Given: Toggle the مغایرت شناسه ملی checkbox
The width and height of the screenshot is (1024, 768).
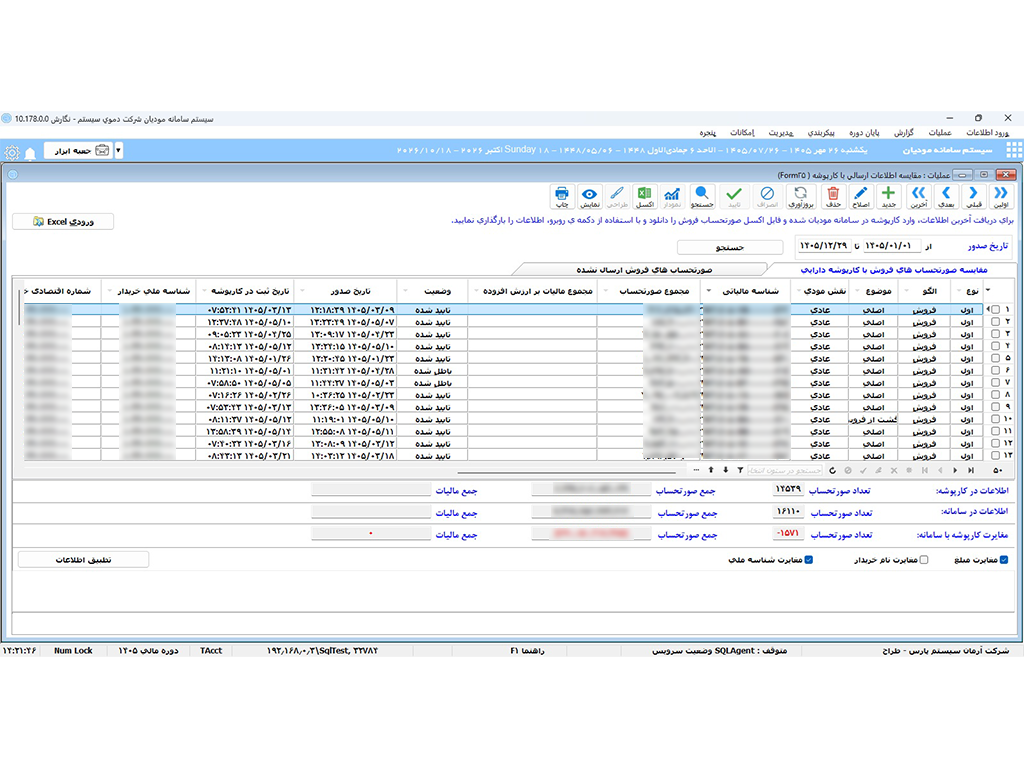Looking at the screenshot, I should pos(808,560).
